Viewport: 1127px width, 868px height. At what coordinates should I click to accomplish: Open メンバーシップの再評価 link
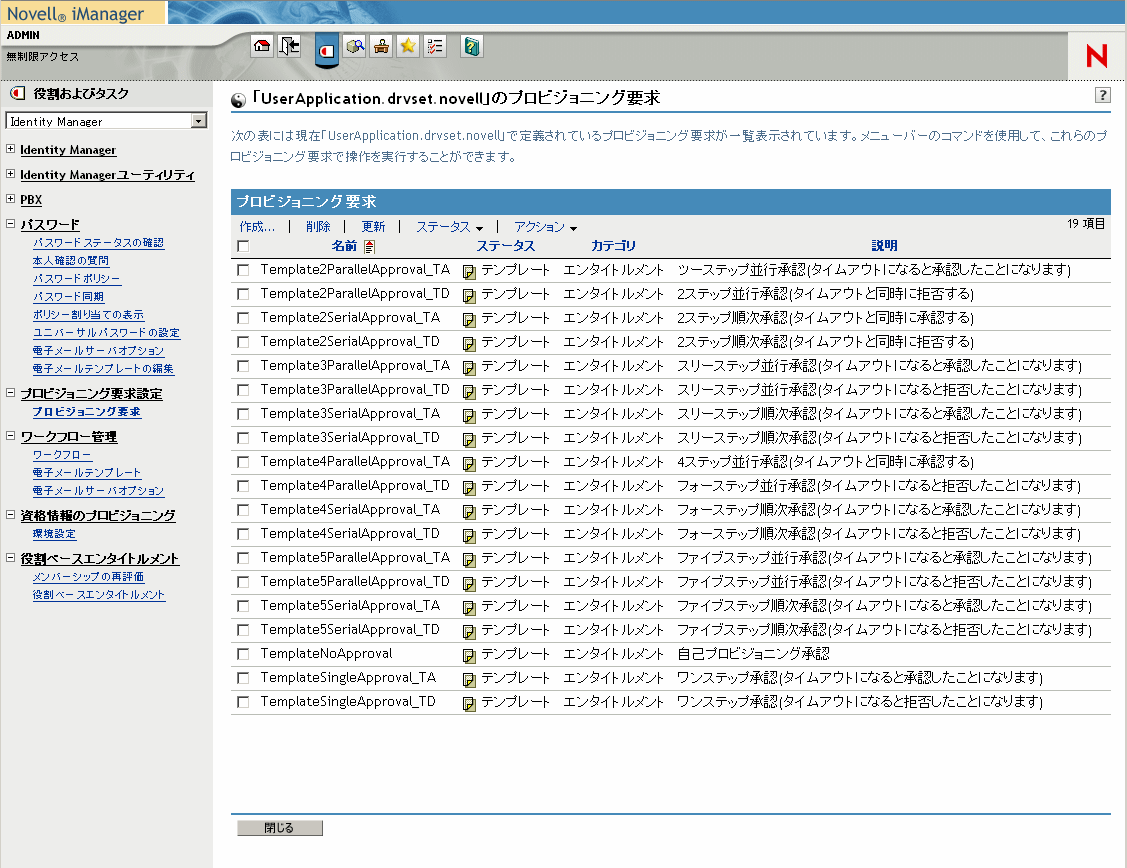tap(88, 577)
